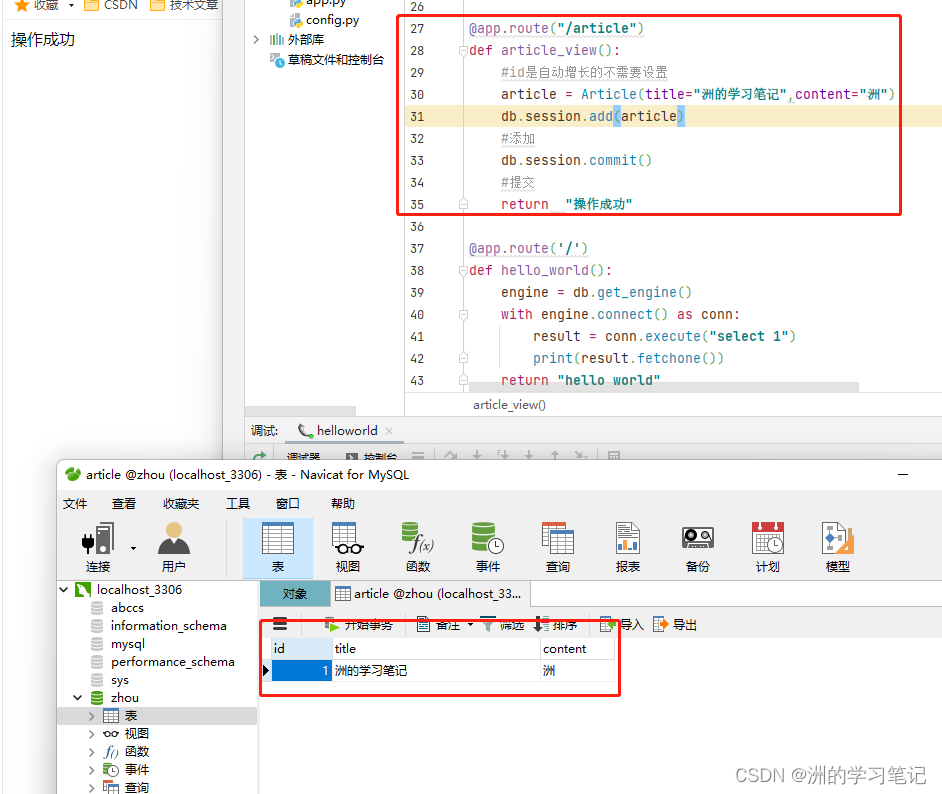Click the Filter (筛选) button
Image resolution: width=942 pixels, height=794 pixels.
pos(503,625)
